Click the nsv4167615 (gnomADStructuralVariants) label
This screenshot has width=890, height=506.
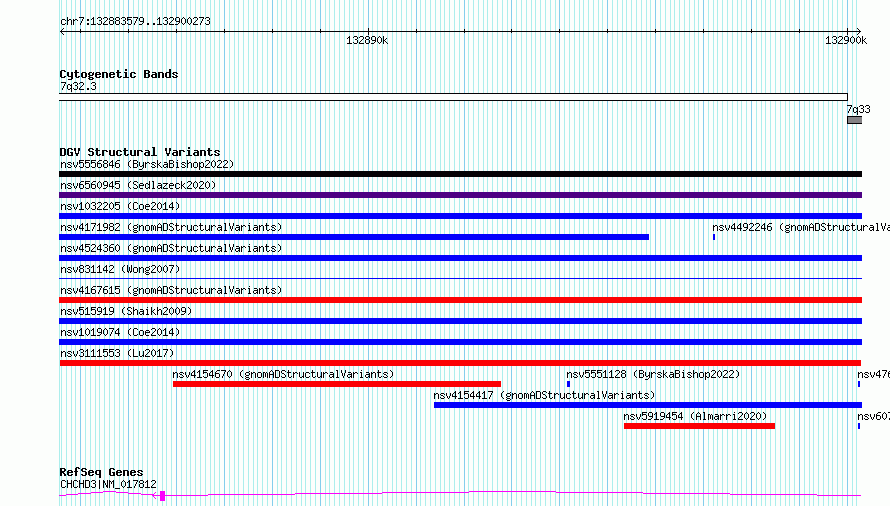coord(171,290)
